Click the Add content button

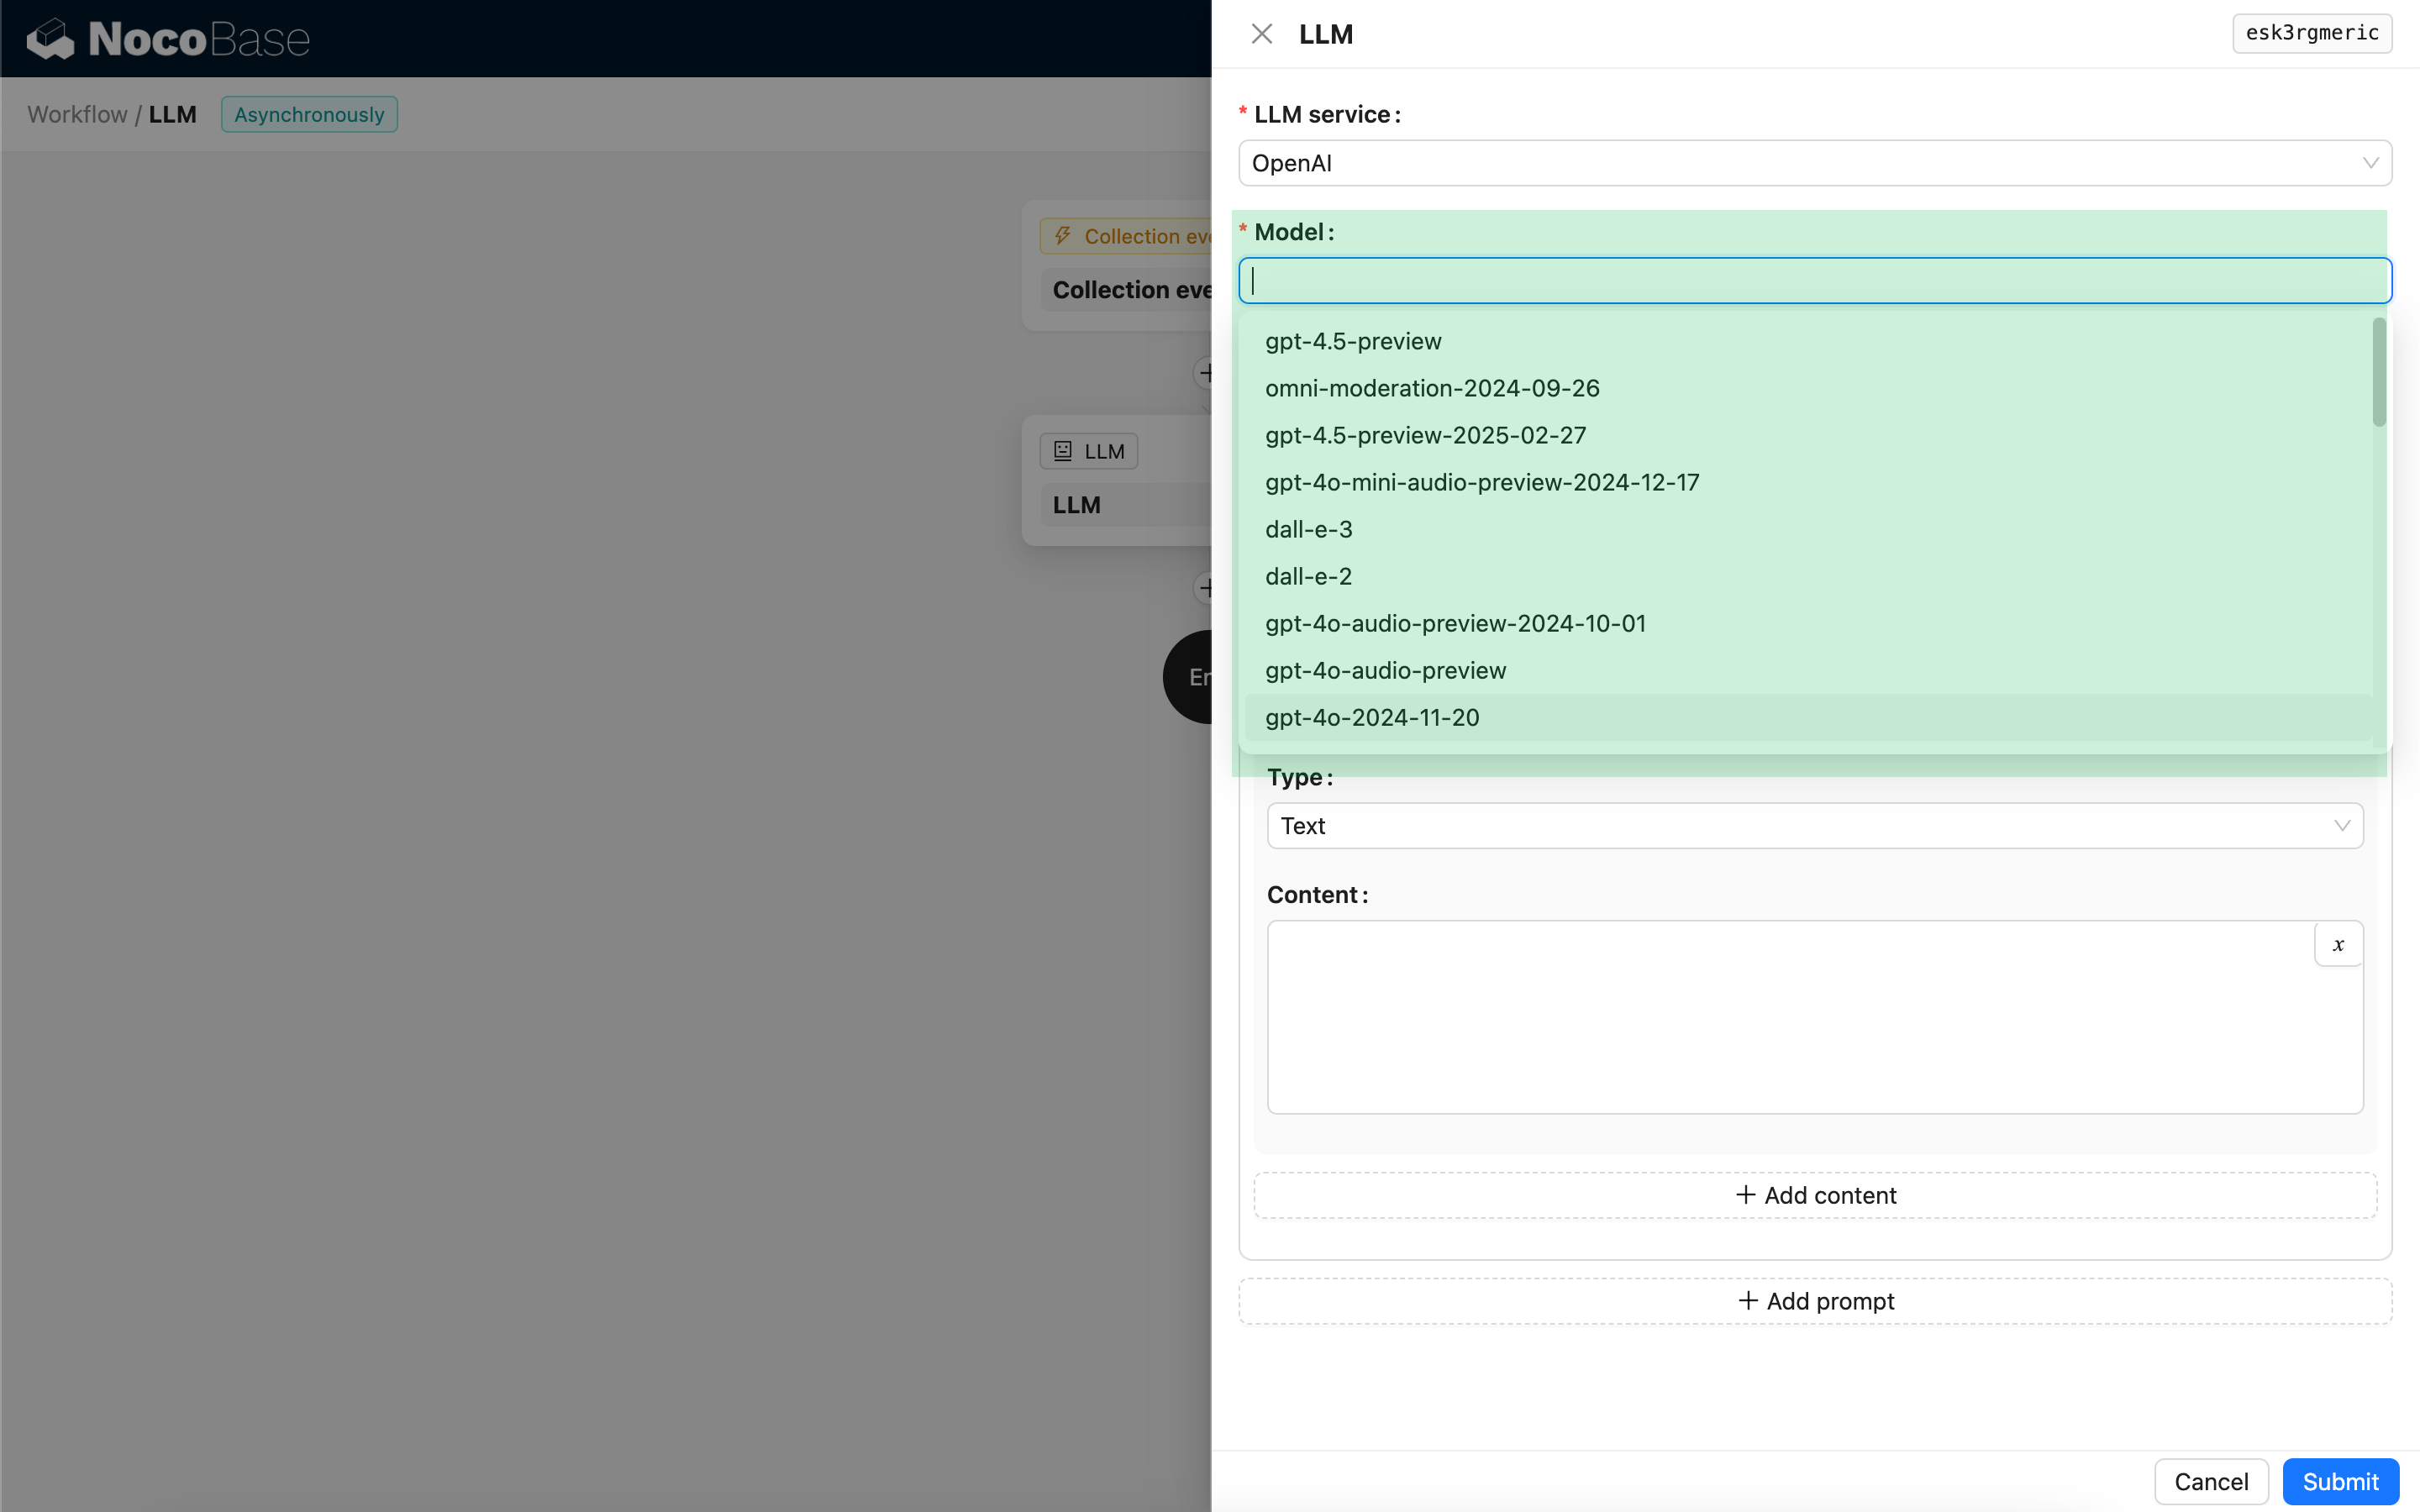pos(1814,1195)
